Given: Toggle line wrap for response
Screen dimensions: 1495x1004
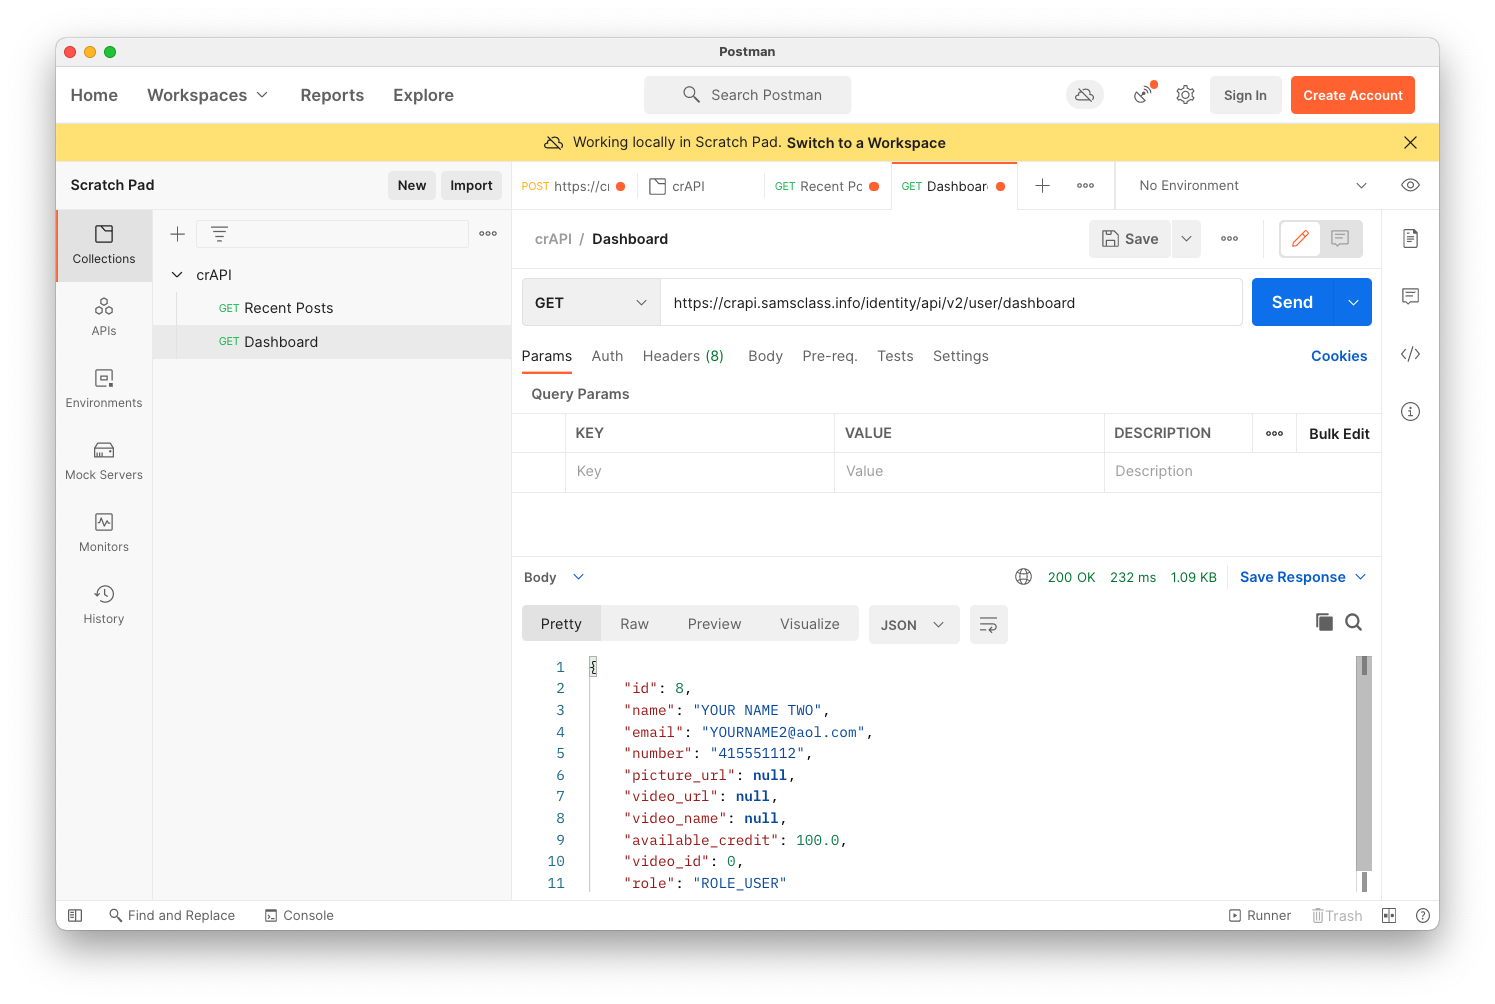Looking at the screenshot, I should [x=988, y=625].
